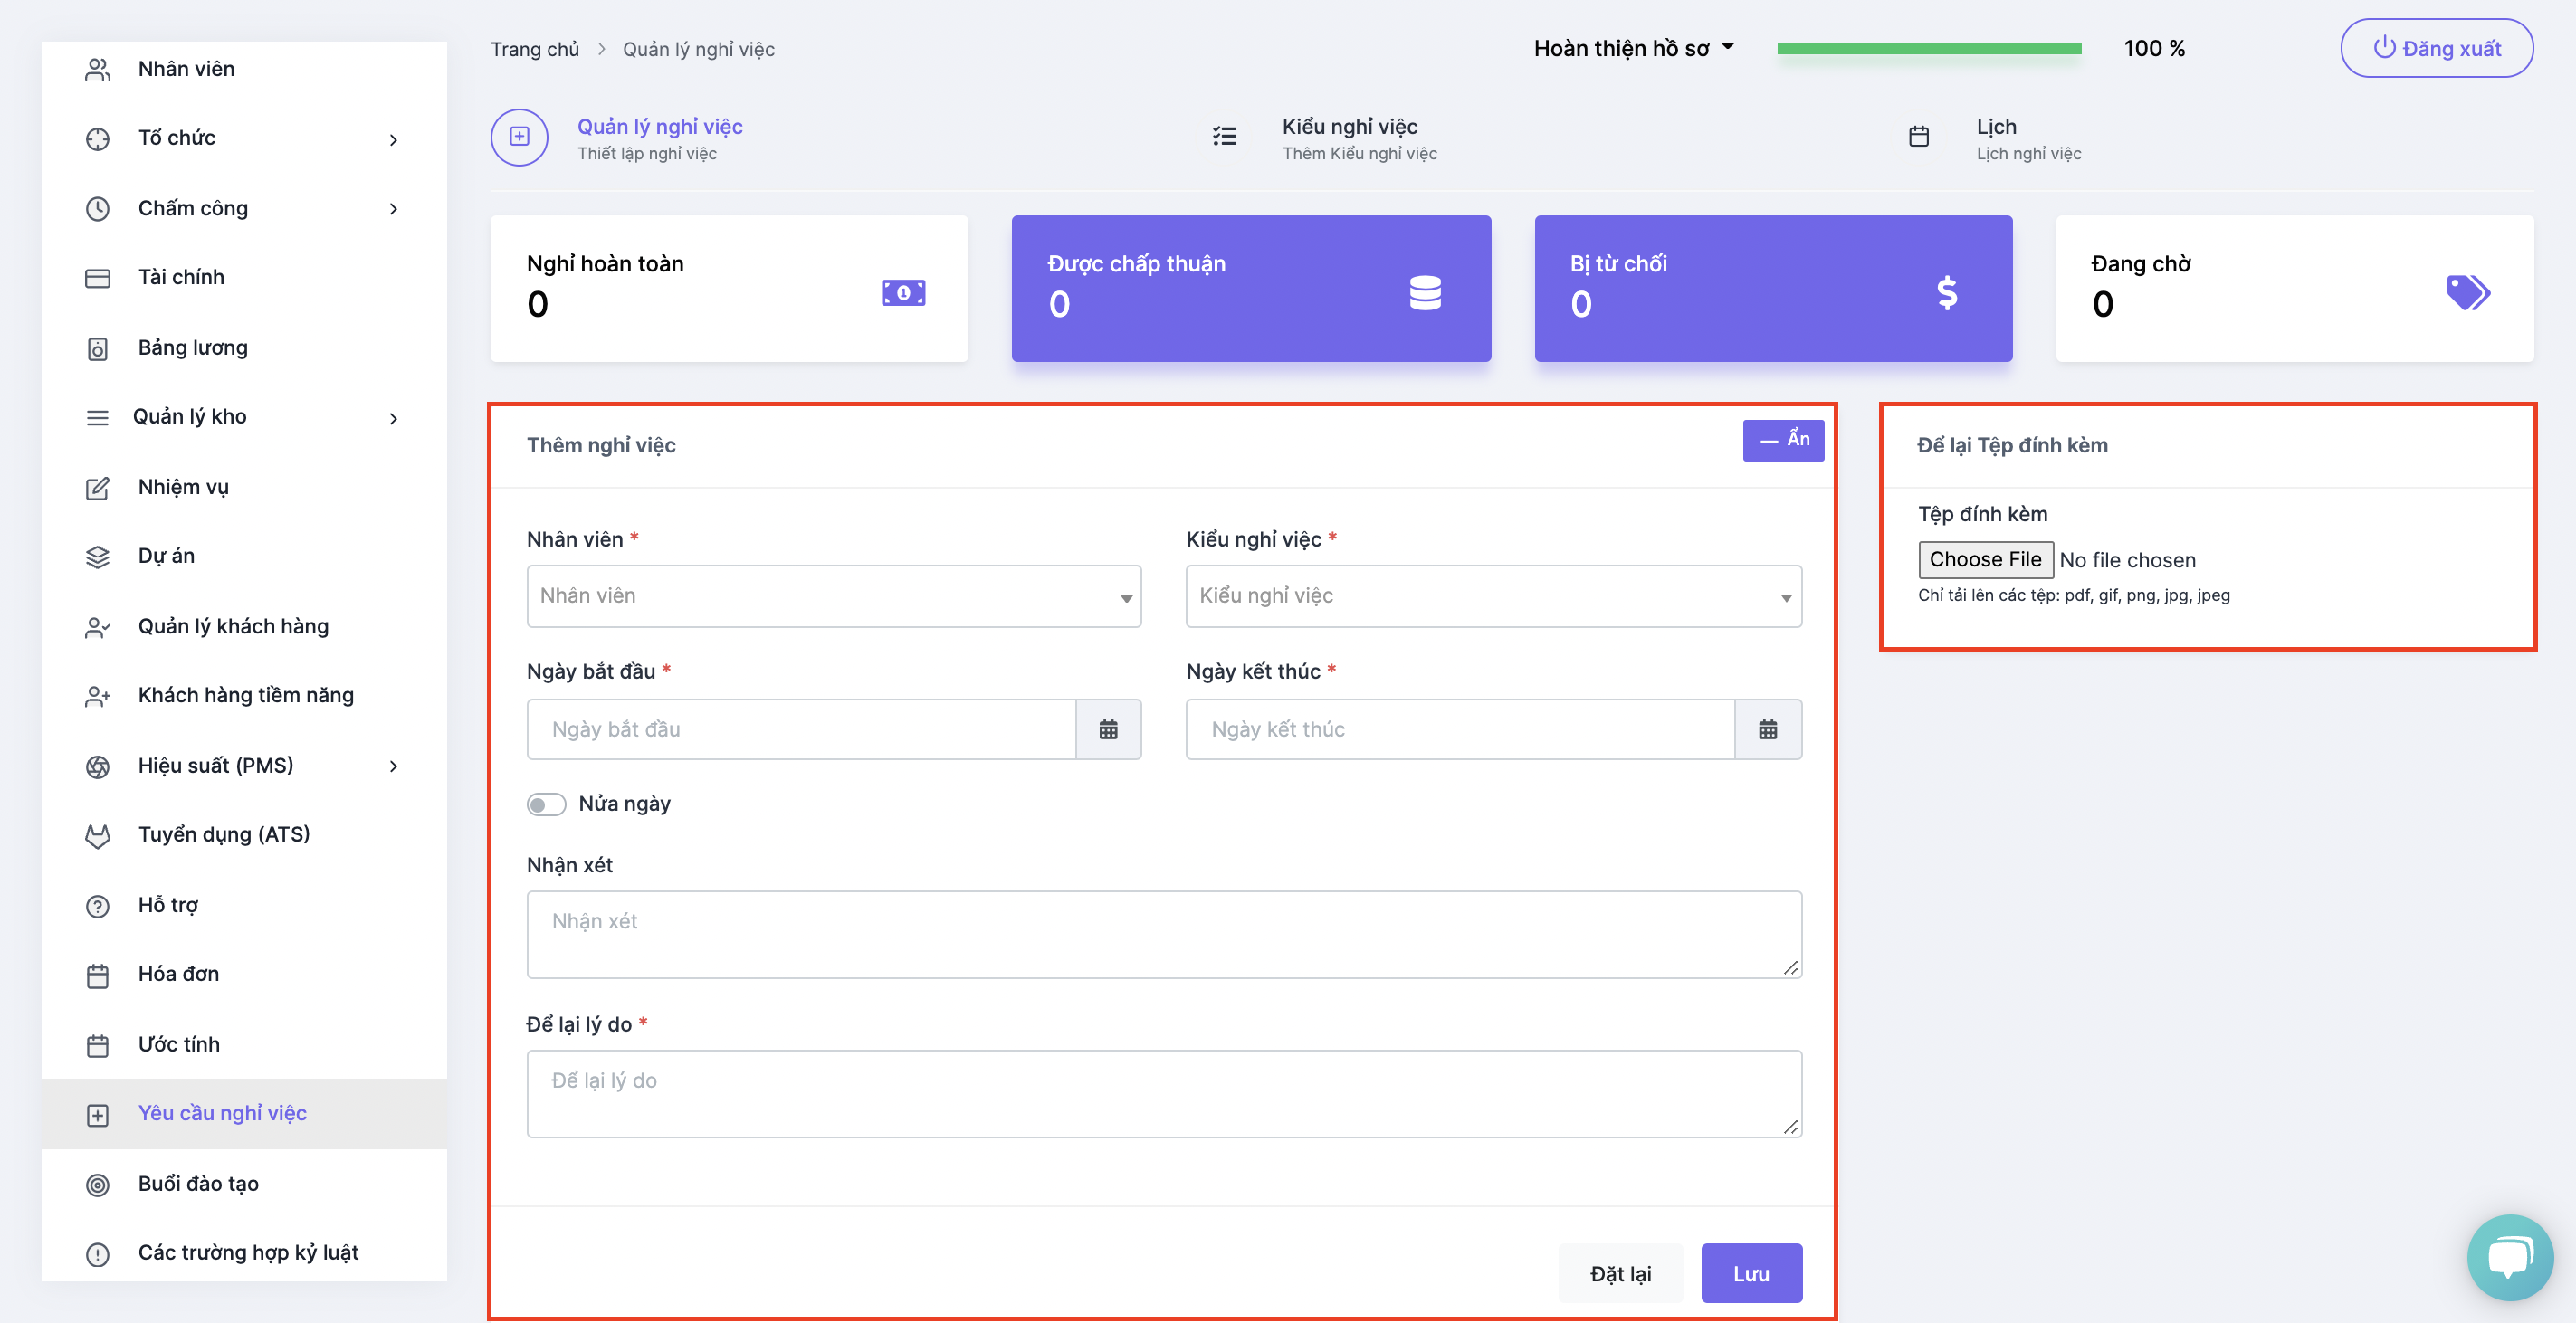Click the Kiểu nghỉ việc list icon
This screenshot has width=2576, height=1323.
[1224, 137]
